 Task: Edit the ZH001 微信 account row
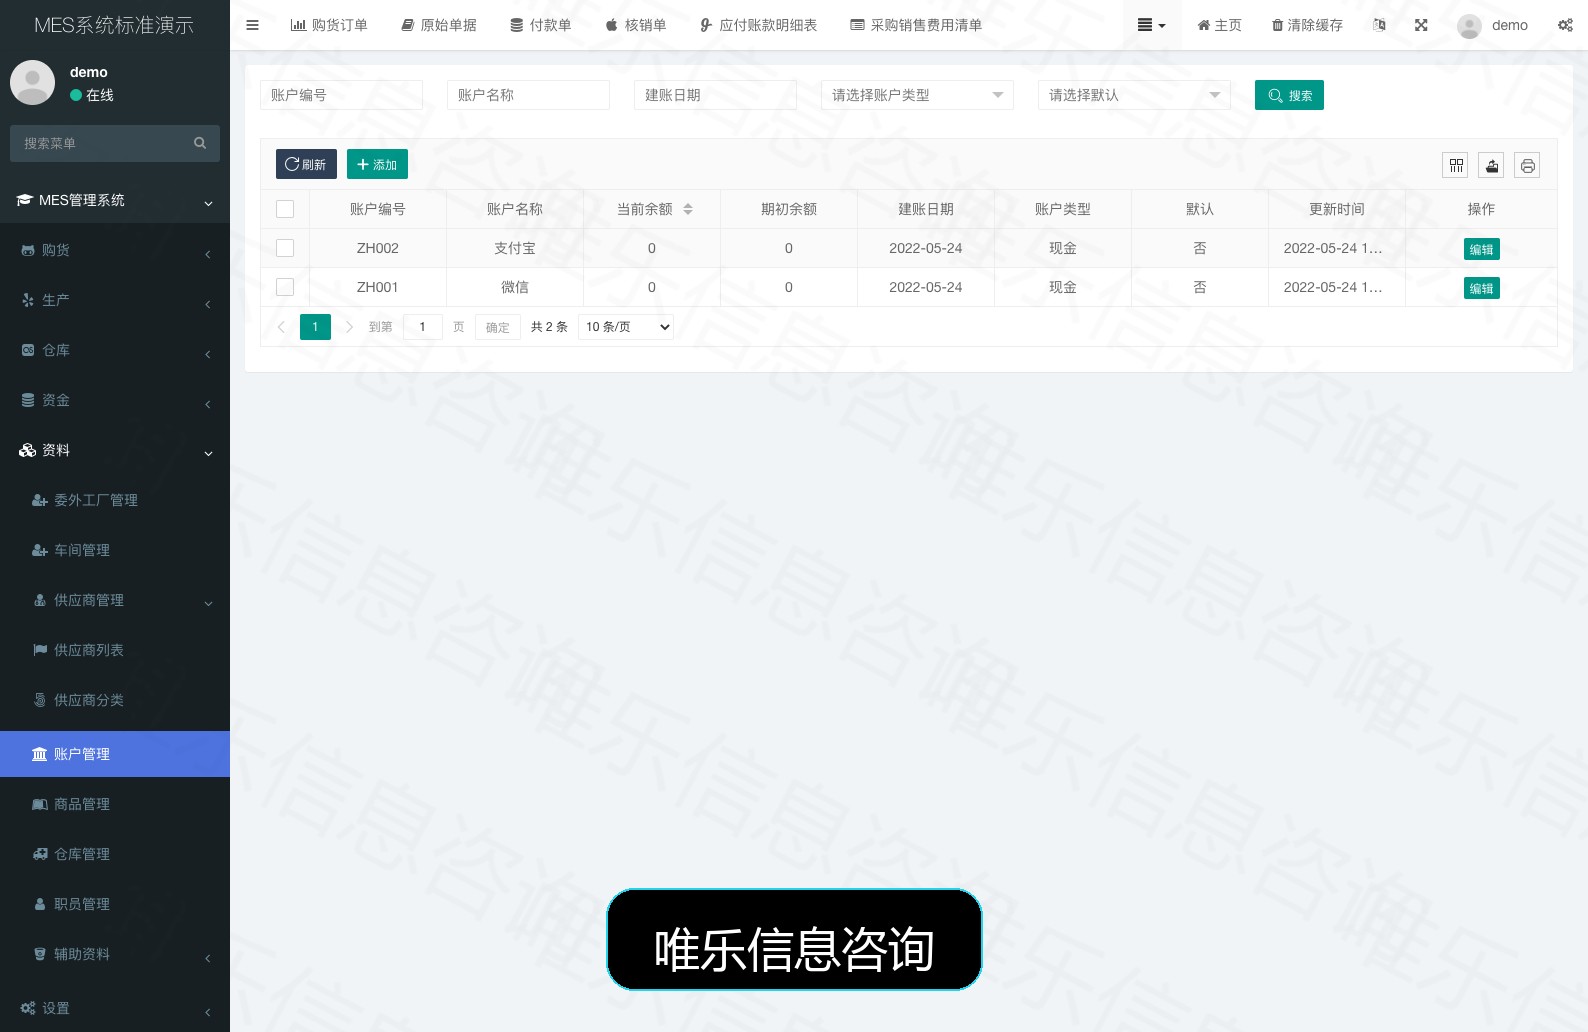point(1481,288)
